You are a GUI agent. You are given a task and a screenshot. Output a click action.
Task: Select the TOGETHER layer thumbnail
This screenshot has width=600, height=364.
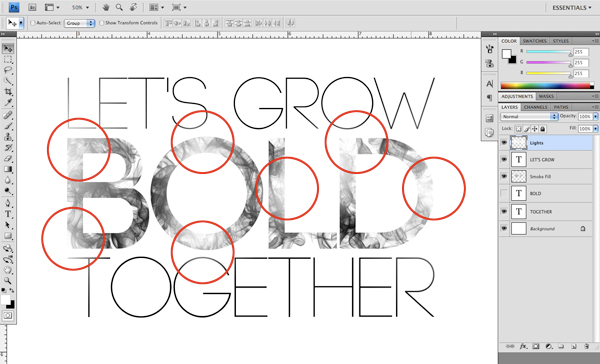pyautogui.click(x=519, y=211)
